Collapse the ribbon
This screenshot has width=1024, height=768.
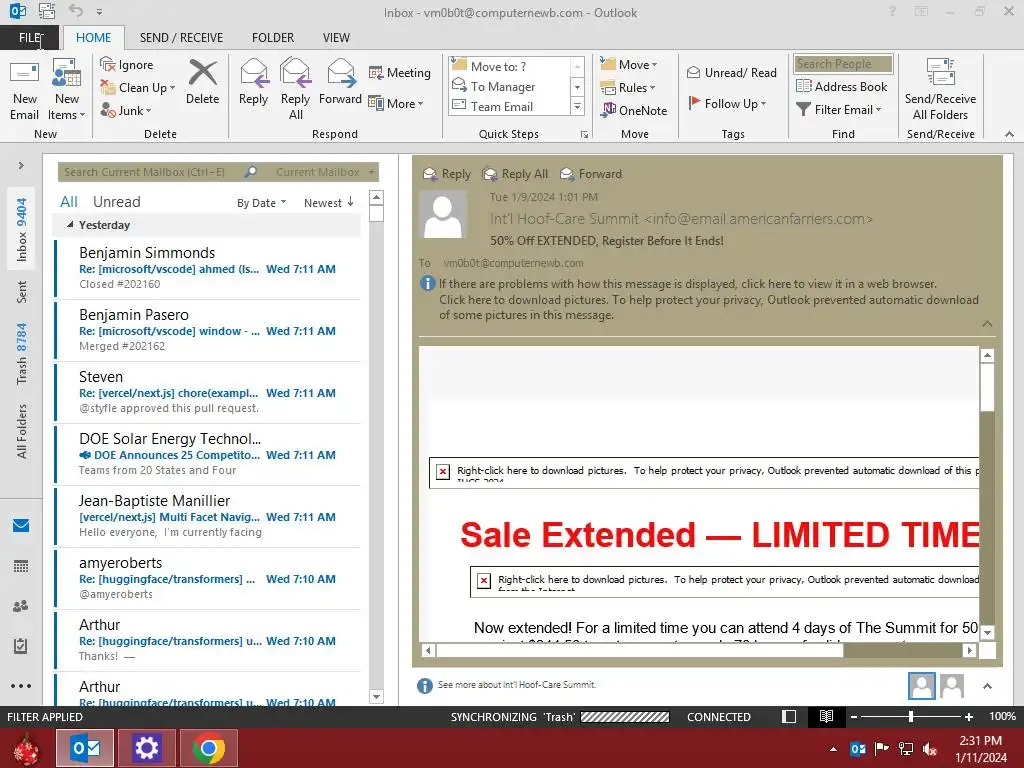tap(1009, 134)
